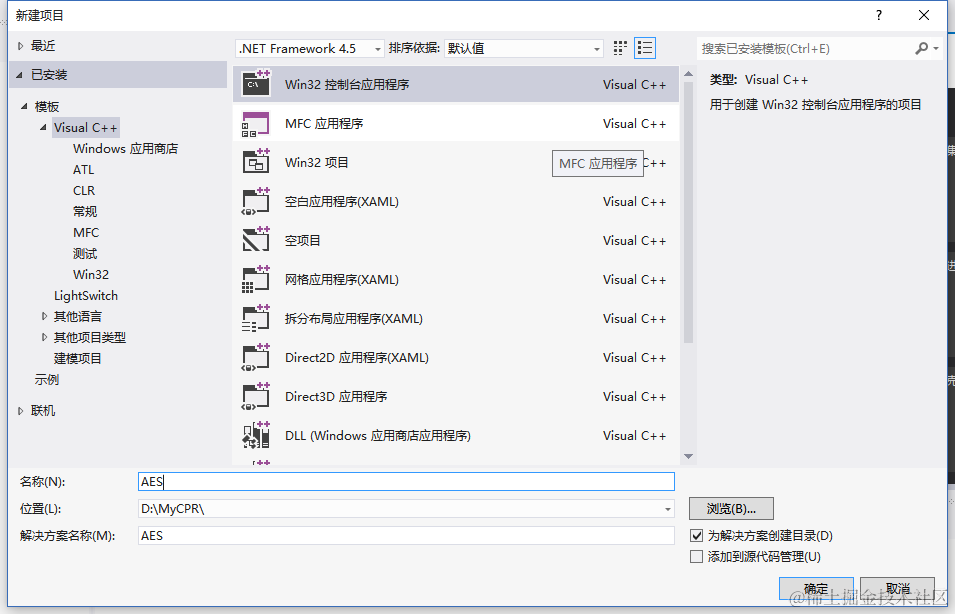
Task: Click the template list scrollbar thumb
Action: point(688,213)
